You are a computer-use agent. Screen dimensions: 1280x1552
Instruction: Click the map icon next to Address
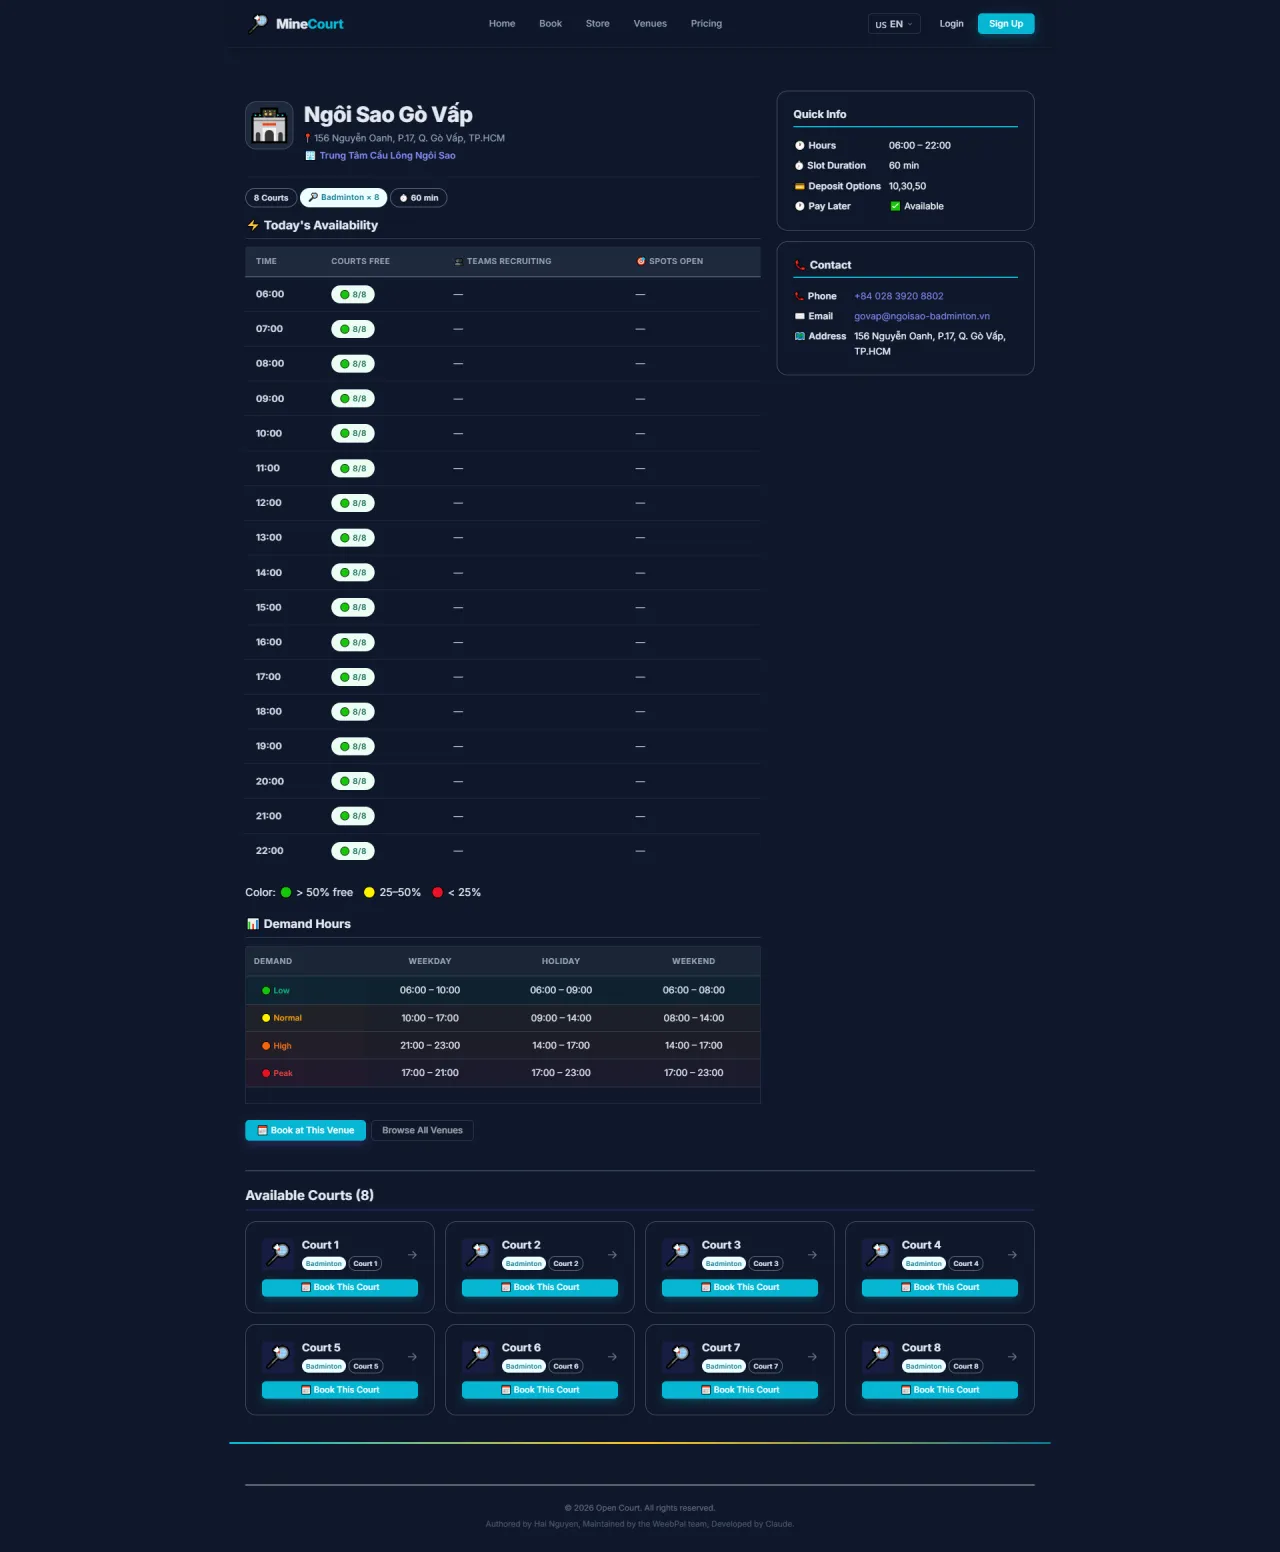coord(800,336)
